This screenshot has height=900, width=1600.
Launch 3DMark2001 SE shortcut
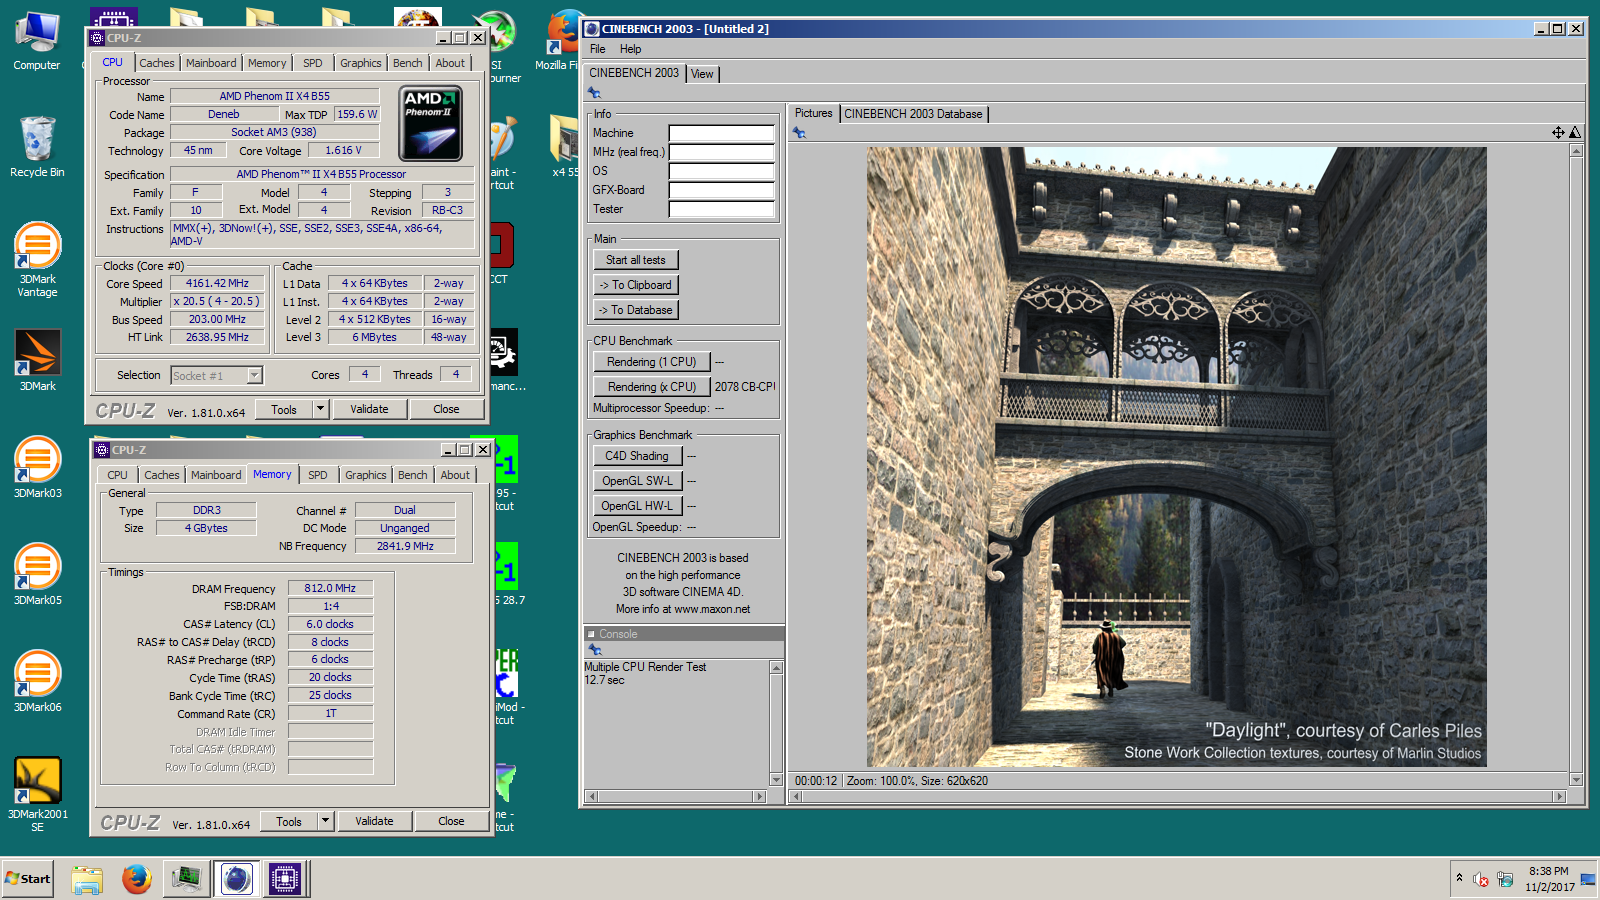[x=37, y=794]
